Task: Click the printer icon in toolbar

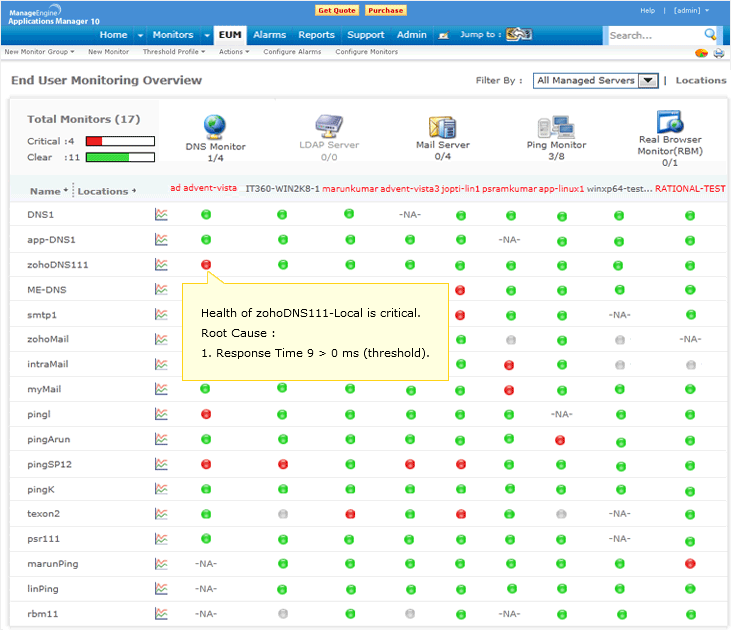Action: point(719,53)
